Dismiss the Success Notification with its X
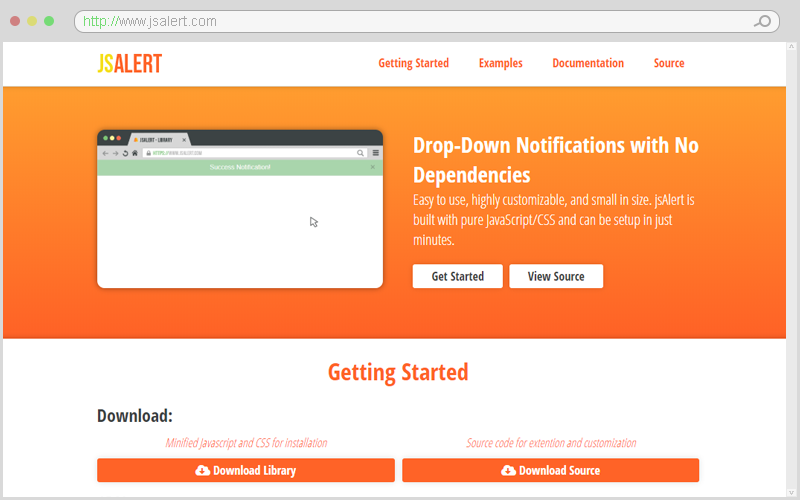The height and width of the screenshot is (500, 800). click(373, 167)
